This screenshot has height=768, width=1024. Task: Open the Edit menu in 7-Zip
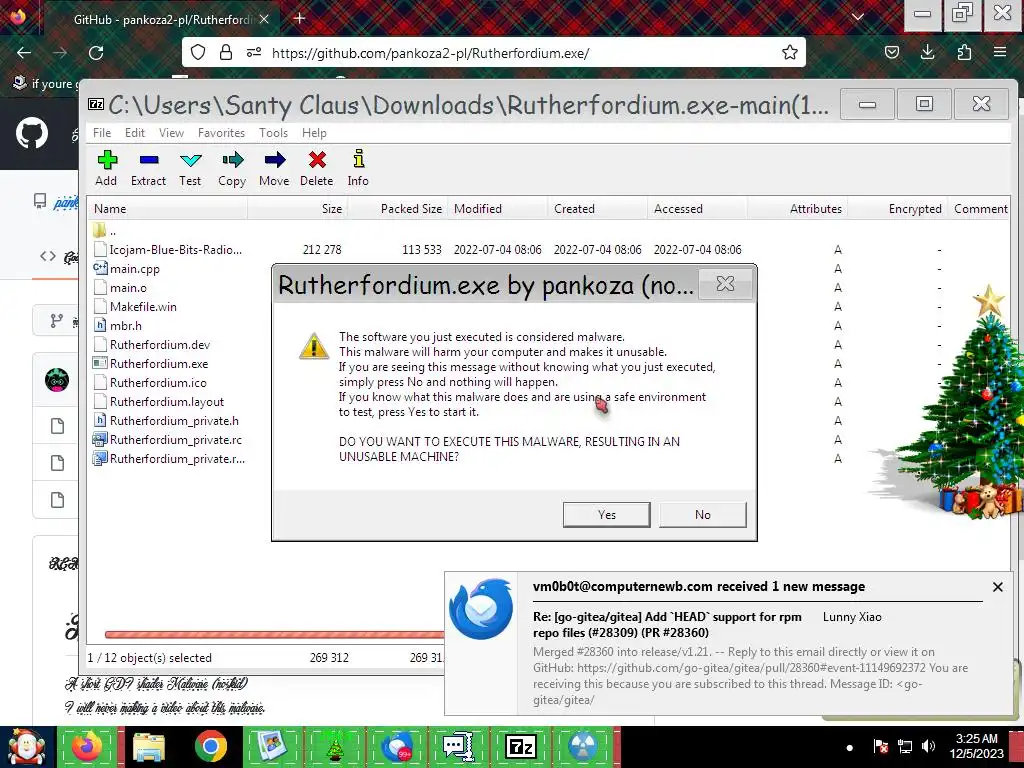[x=135, y=133]
